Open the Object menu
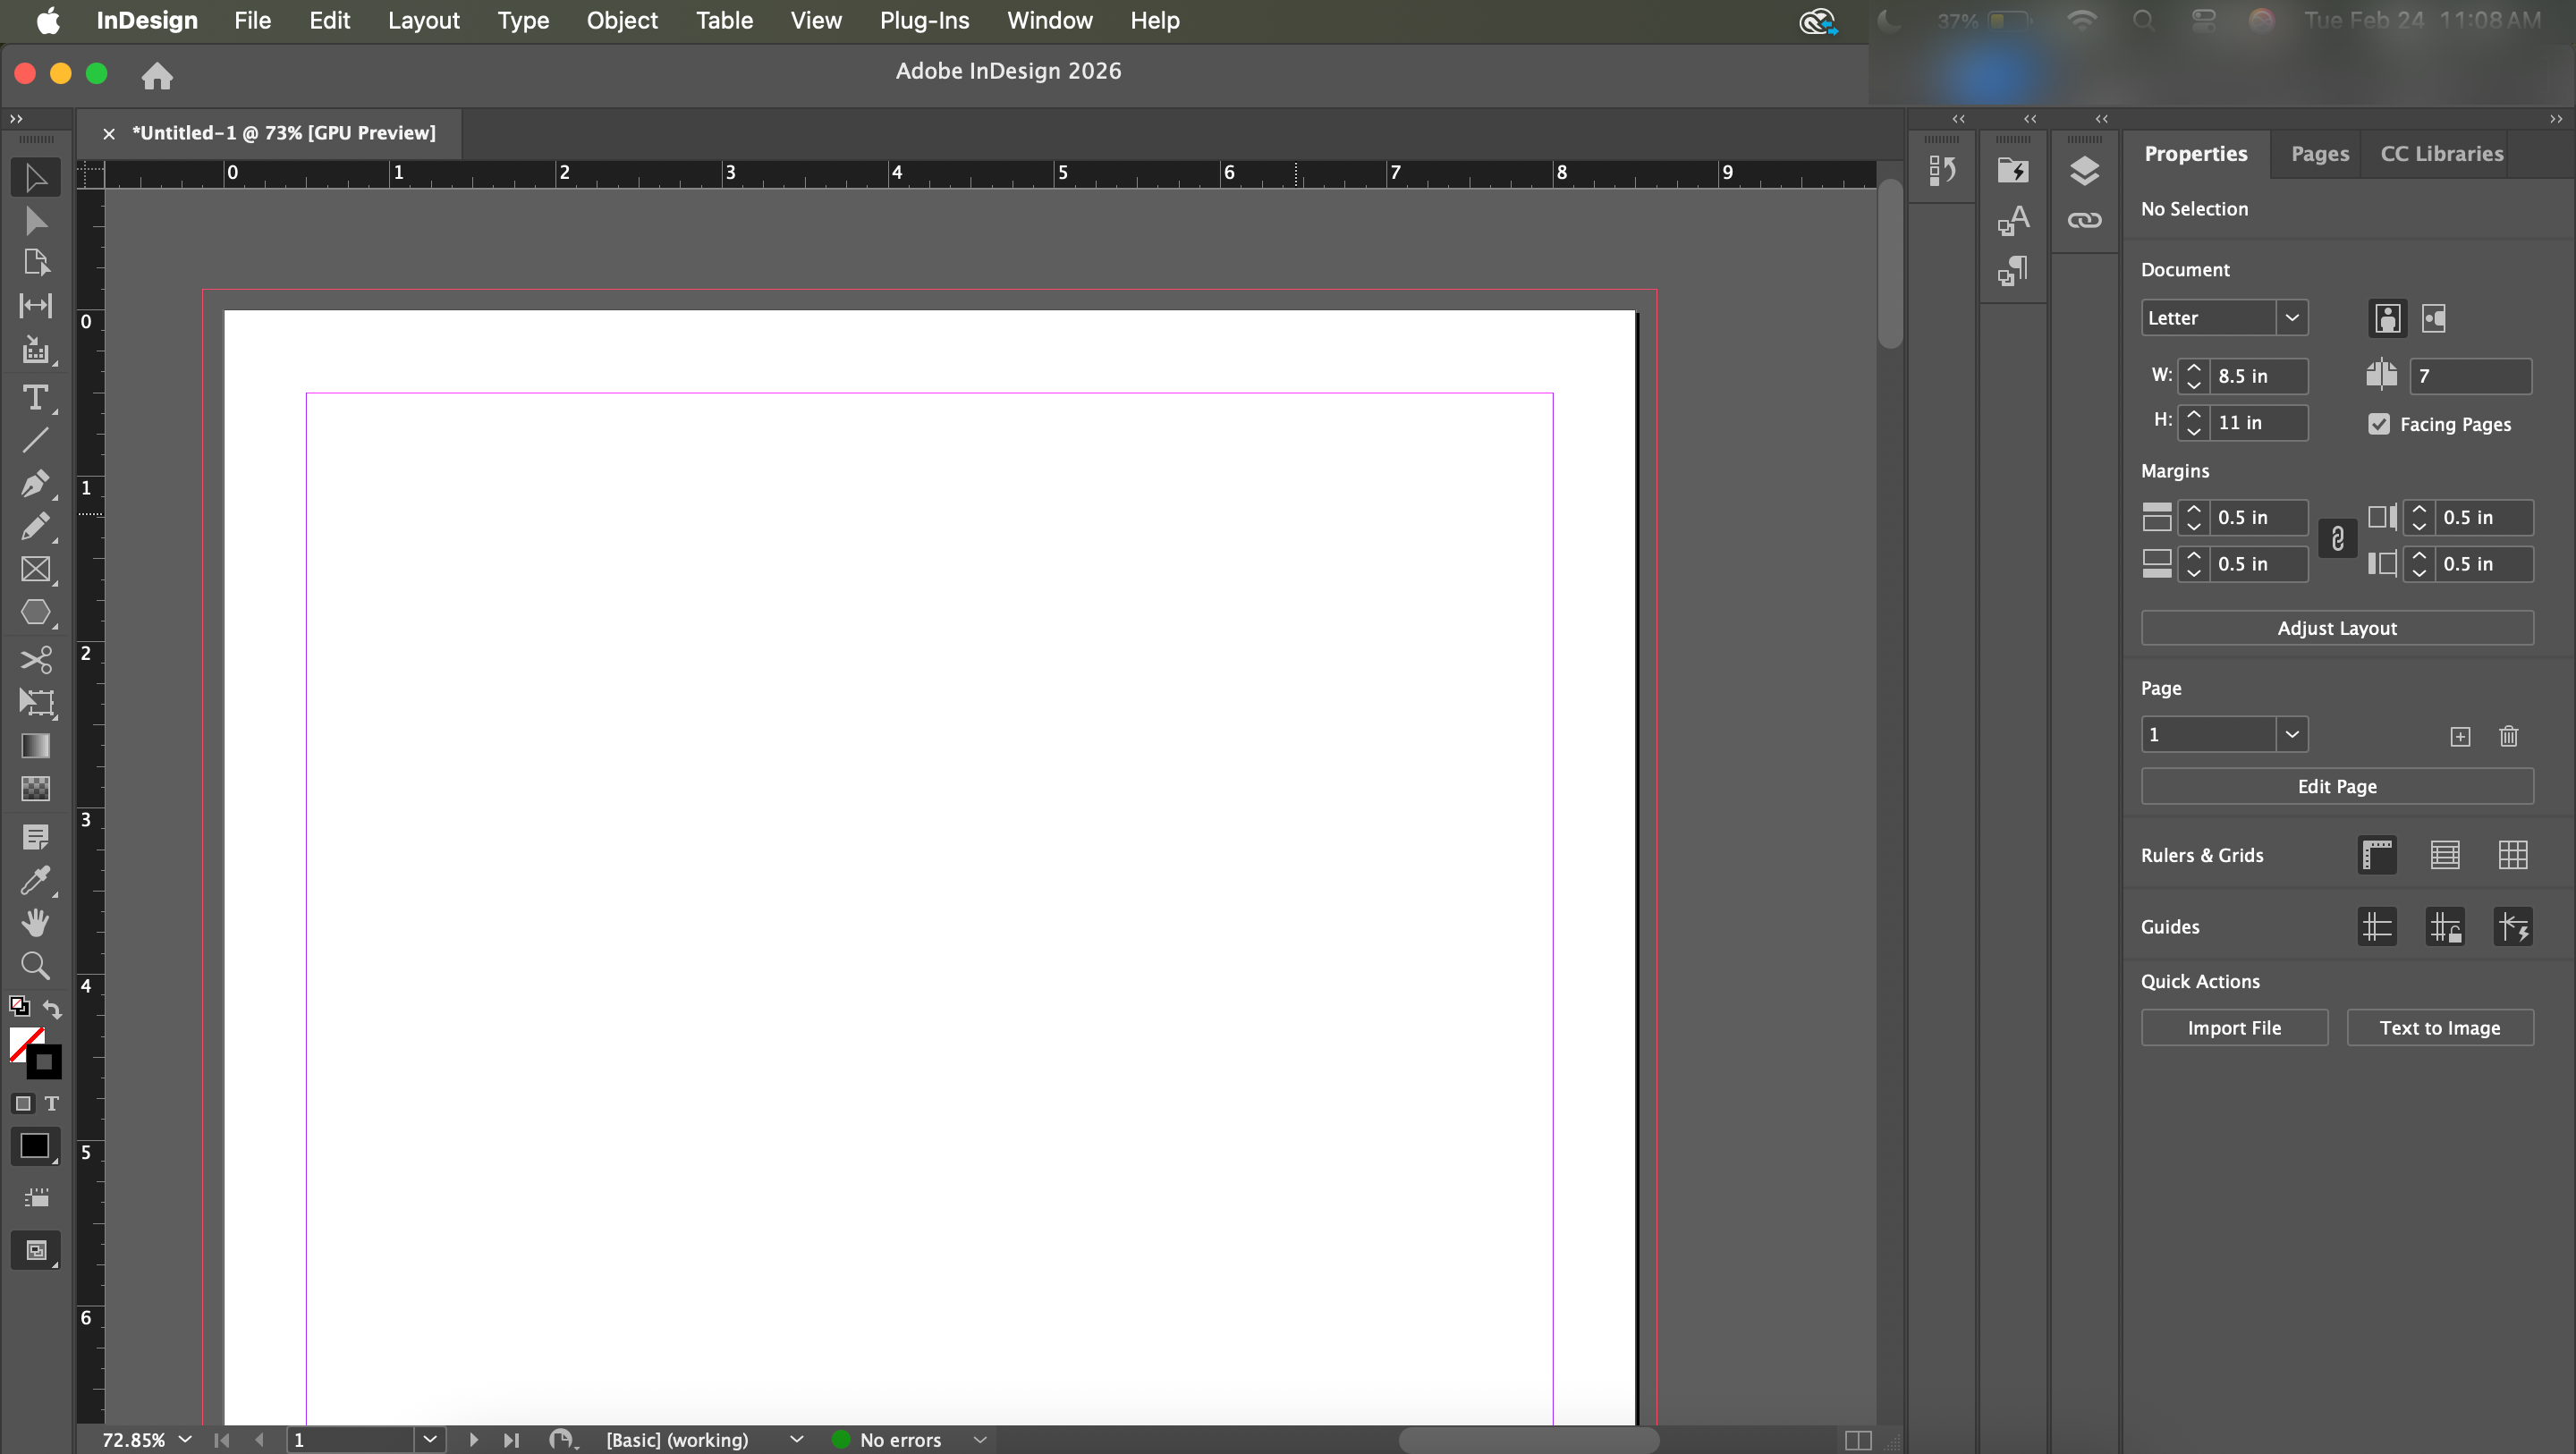Viewport: 2576px width, 1454px height. coord(621,20)
